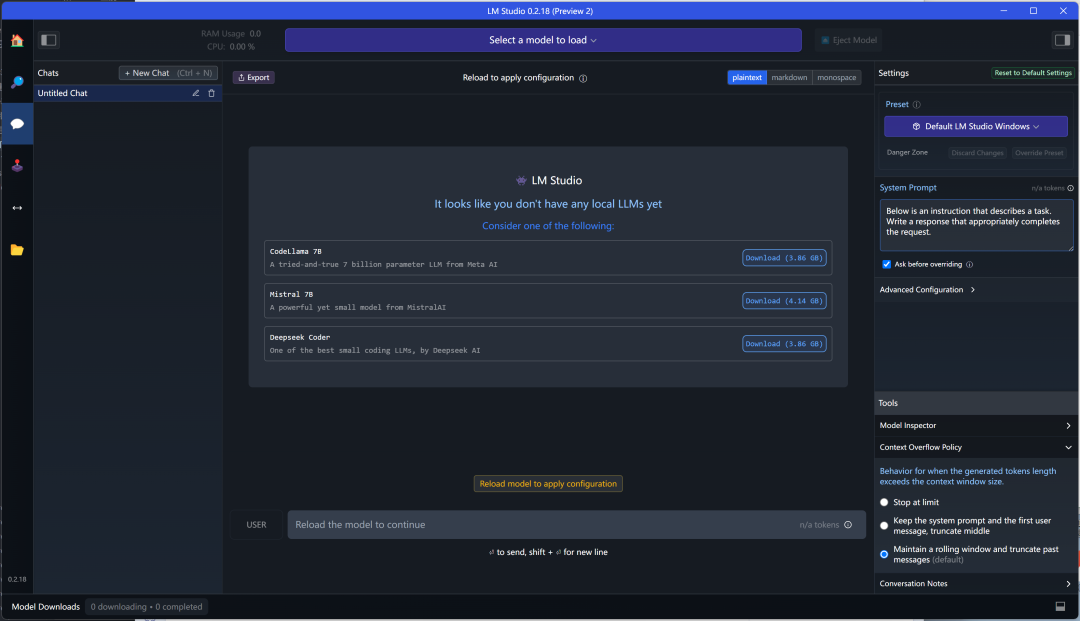Download Deepseek Coder model
Viewport: 1080px width, 621px height.
click(x=784, y=344)
